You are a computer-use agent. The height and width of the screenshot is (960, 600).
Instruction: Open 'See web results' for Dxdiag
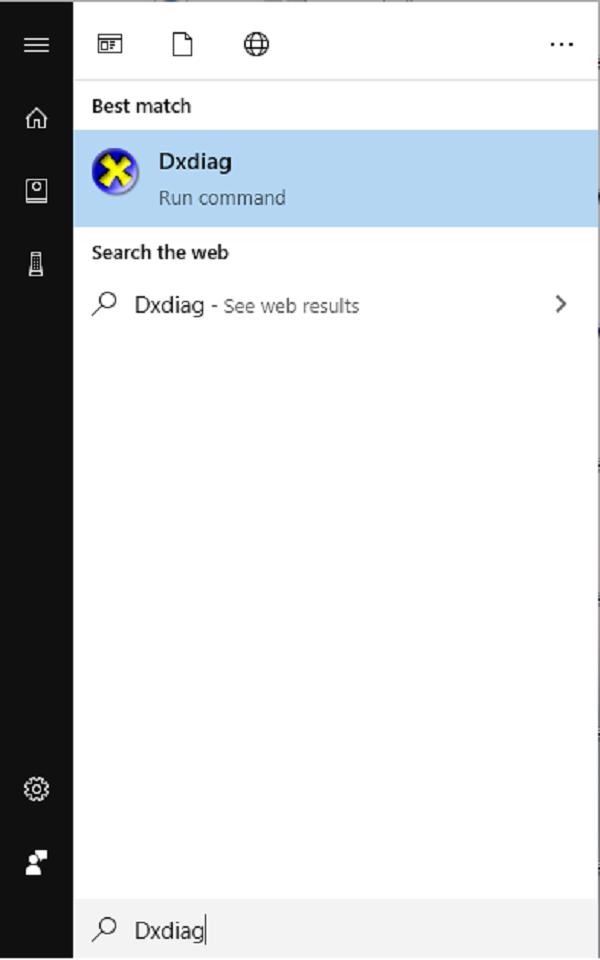pos(291,306)
